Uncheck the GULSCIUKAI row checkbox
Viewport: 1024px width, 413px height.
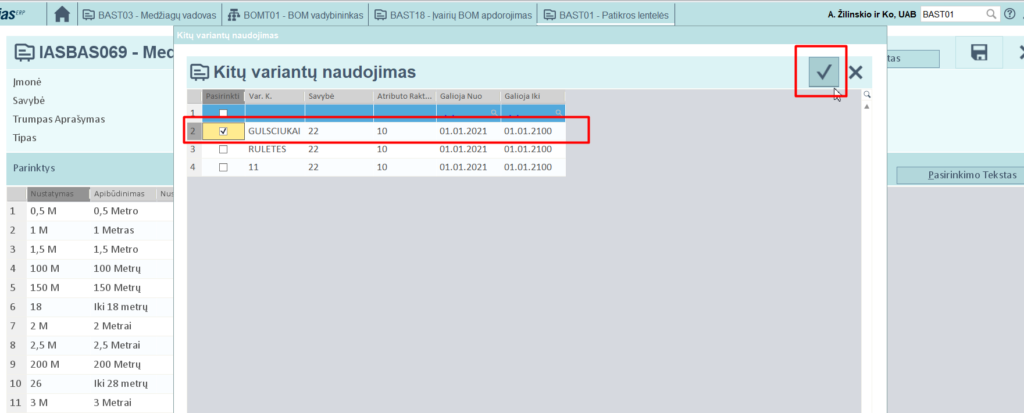coord(223,131)
